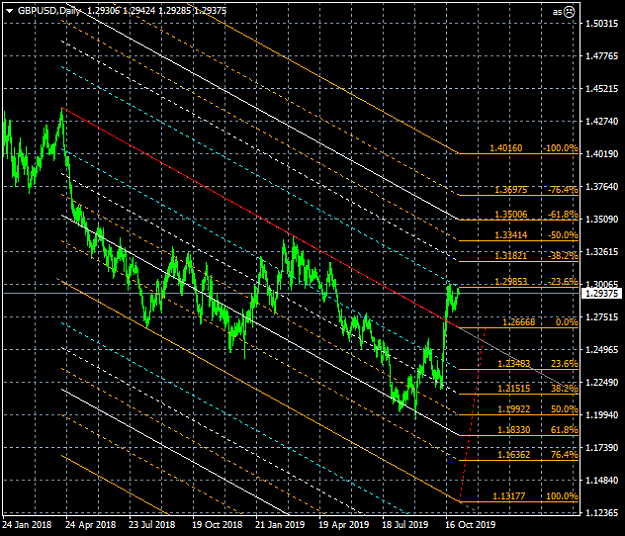Click the current price label 1.29375
Image resolution: width=625 pixels, height=536 pixels.
click(602, 294)
